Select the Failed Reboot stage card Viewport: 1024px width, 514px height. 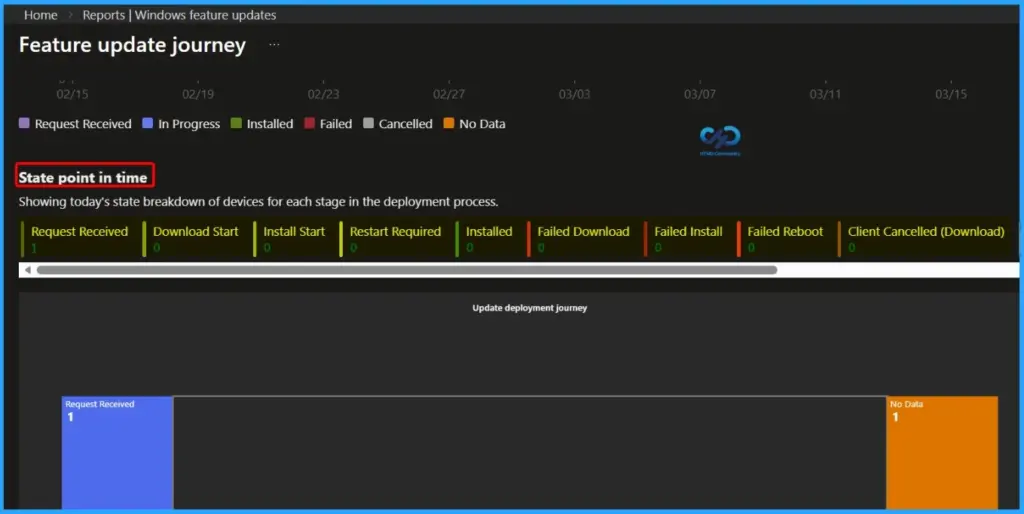tap(783, 239)
